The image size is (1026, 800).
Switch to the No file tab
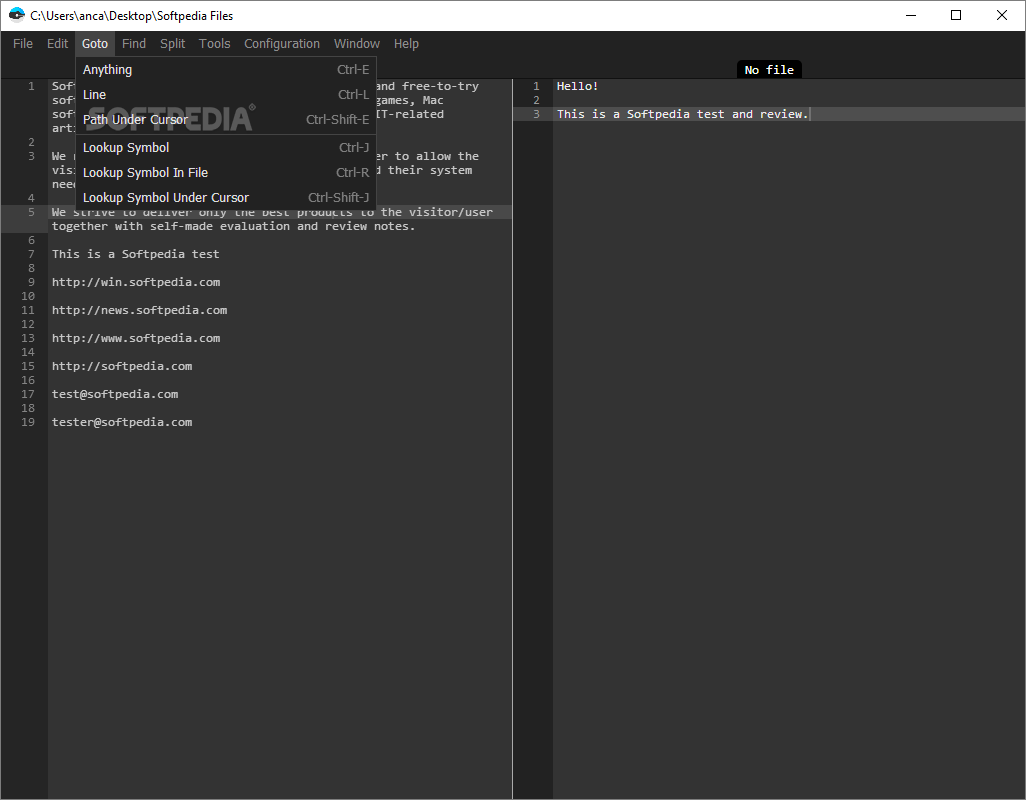[769, 70]
